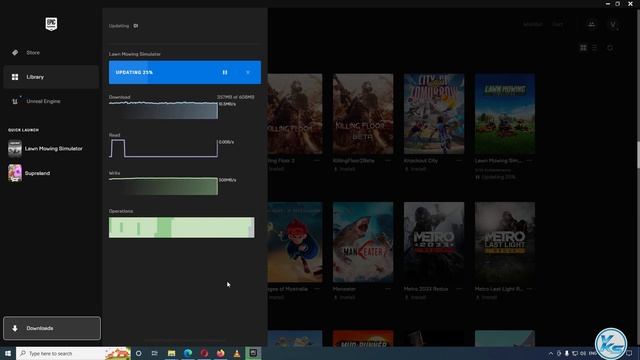Open the library search icon
The width and height of the screenshot is (640, 360).
pyautogui.click(x=610, y=48)
